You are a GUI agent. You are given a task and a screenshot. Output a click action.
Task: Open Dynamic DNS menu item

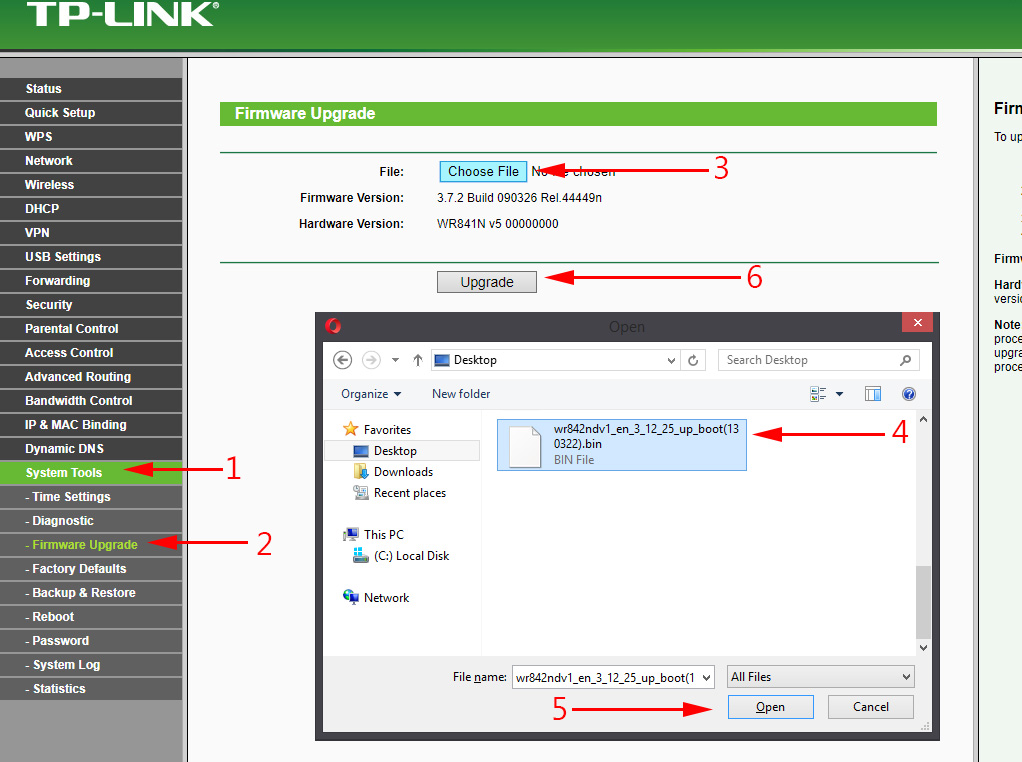pos(91,448)
